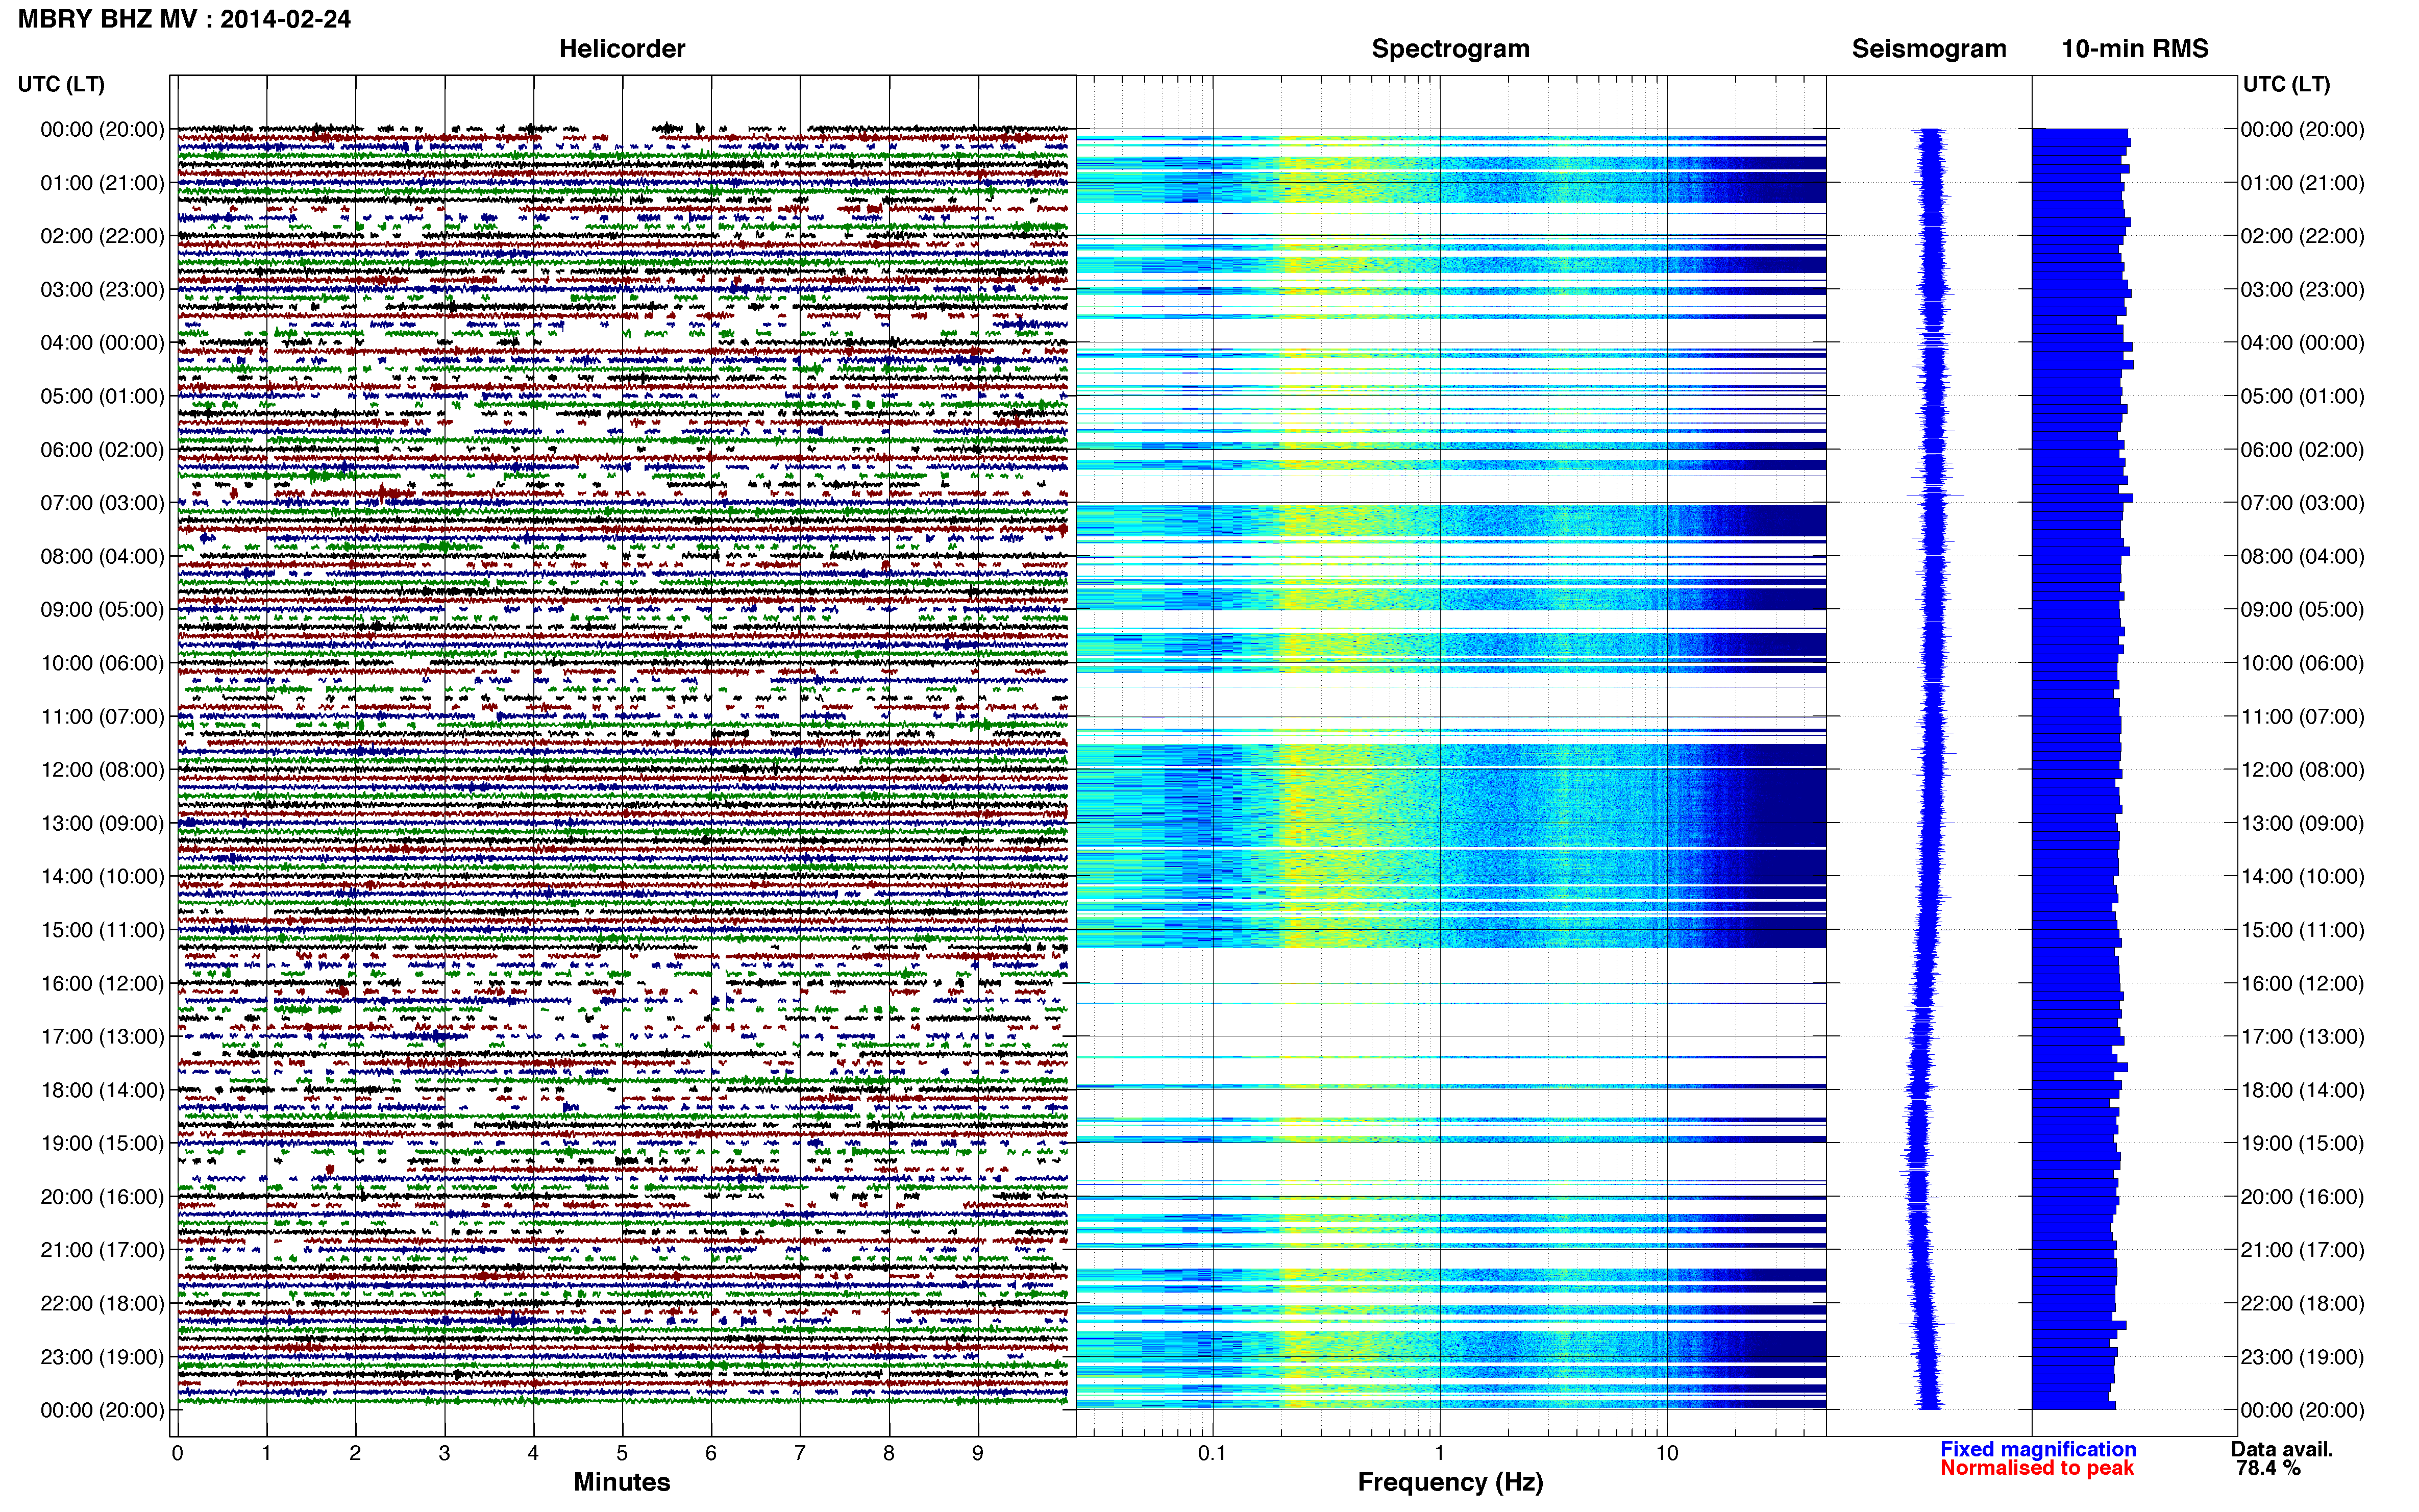Click the right-axis 21:00 (17:00) label
This screenshot has width=2419, height=1512.
tap(2302, 1250)
